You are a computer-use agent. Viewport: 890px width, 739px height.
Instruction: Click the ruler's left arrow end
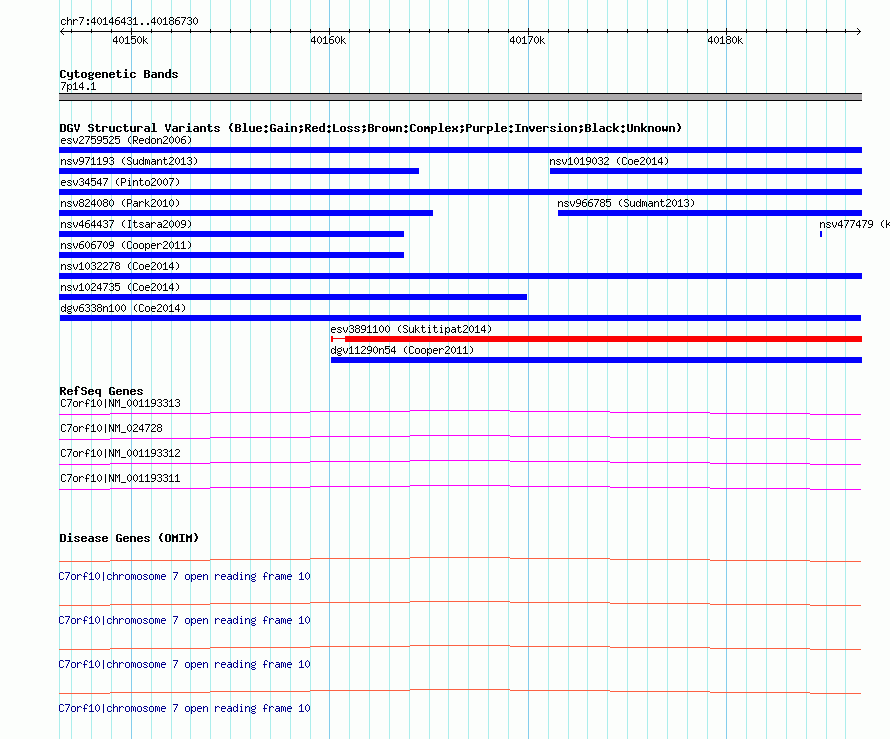[62, 31]
